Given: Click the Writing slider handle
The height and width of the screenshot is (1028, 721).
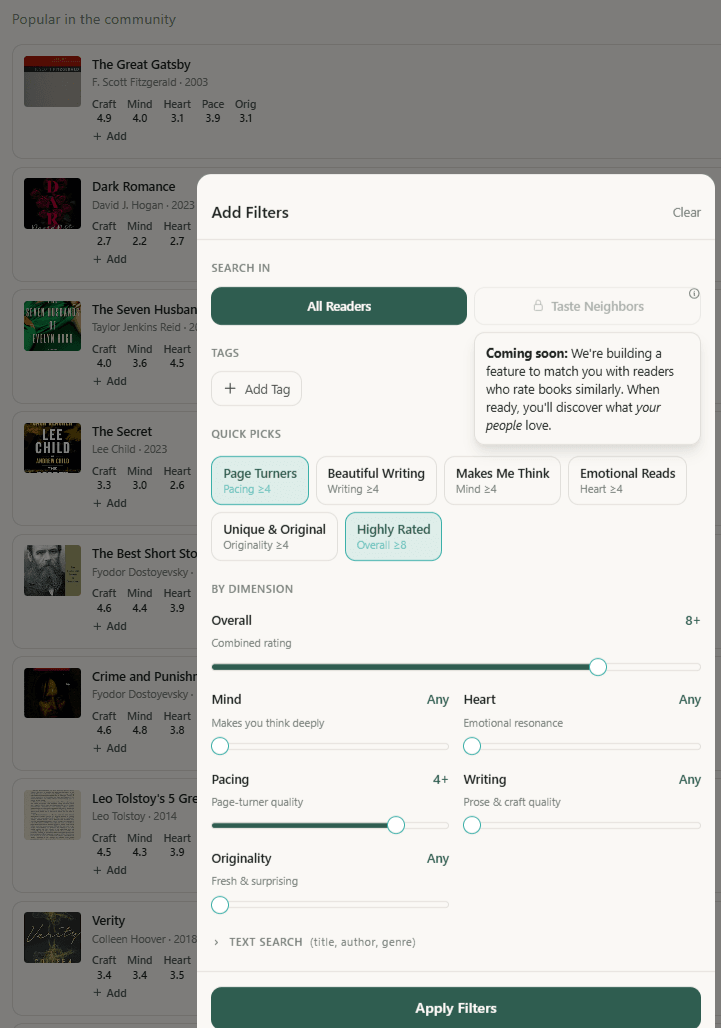Looking at the screenshot, I should (x=472, y=825).
